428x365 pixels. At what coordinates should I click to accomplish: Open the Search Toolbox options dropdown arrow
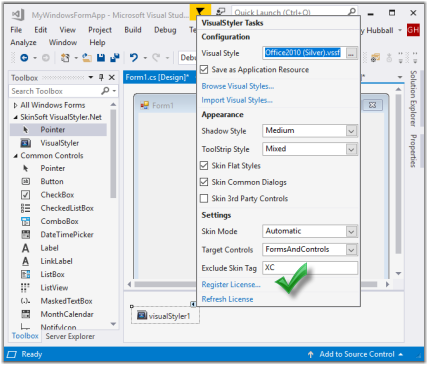pos(114,91)
